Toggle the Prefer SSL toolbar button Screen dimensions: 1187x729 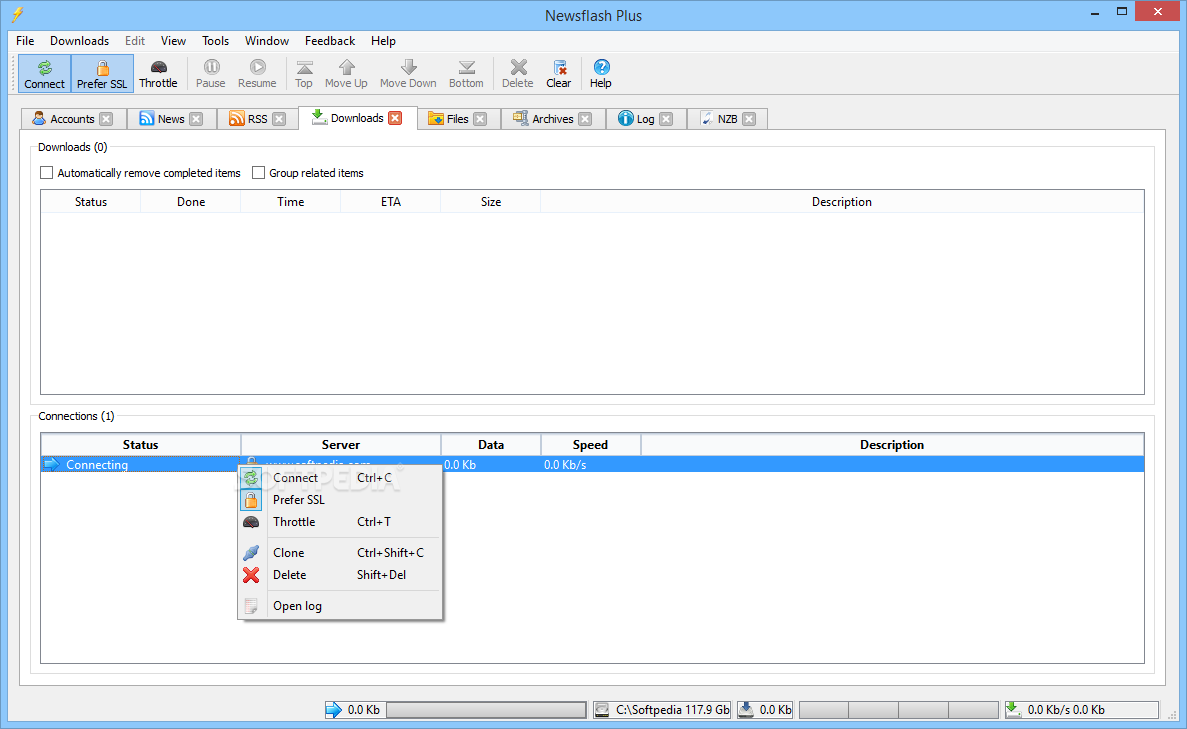click(102, 73)
